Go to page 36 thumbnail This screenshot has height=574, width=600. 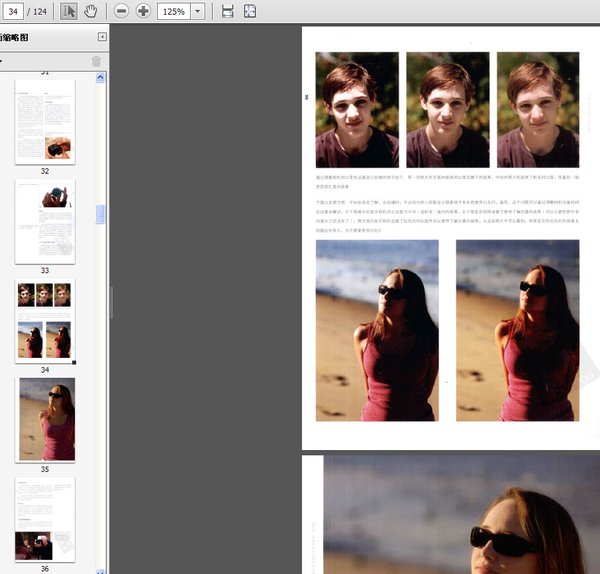coord(45,518)
